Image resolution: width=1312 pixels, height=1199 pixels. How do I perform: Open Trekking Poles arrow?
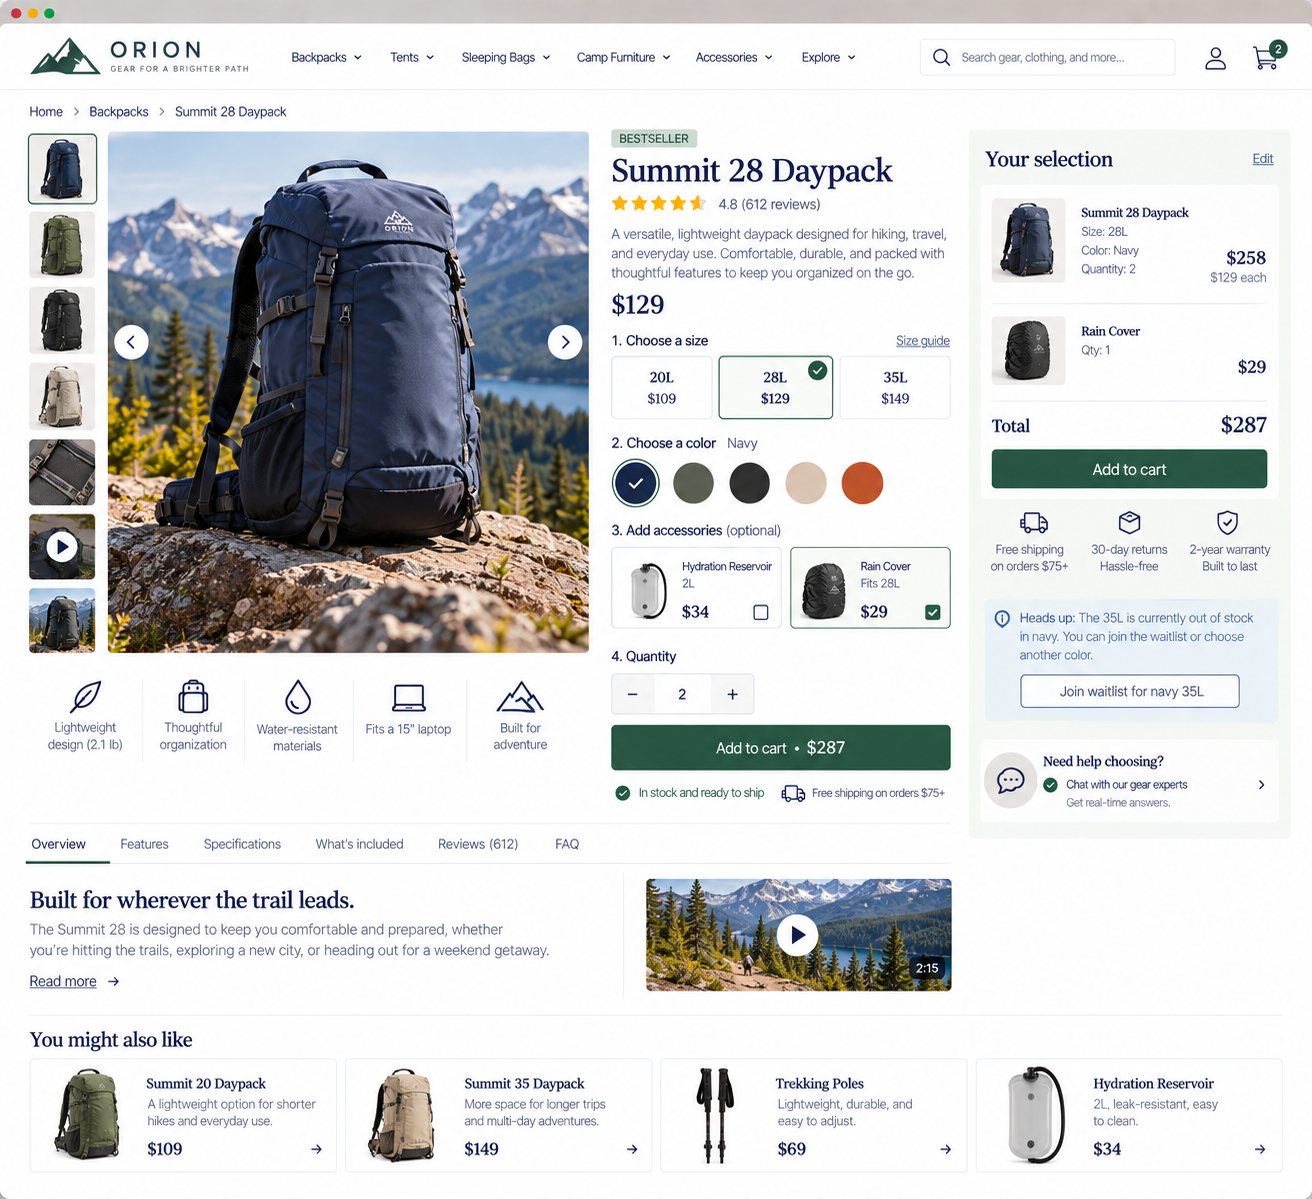pos(945,1149)
